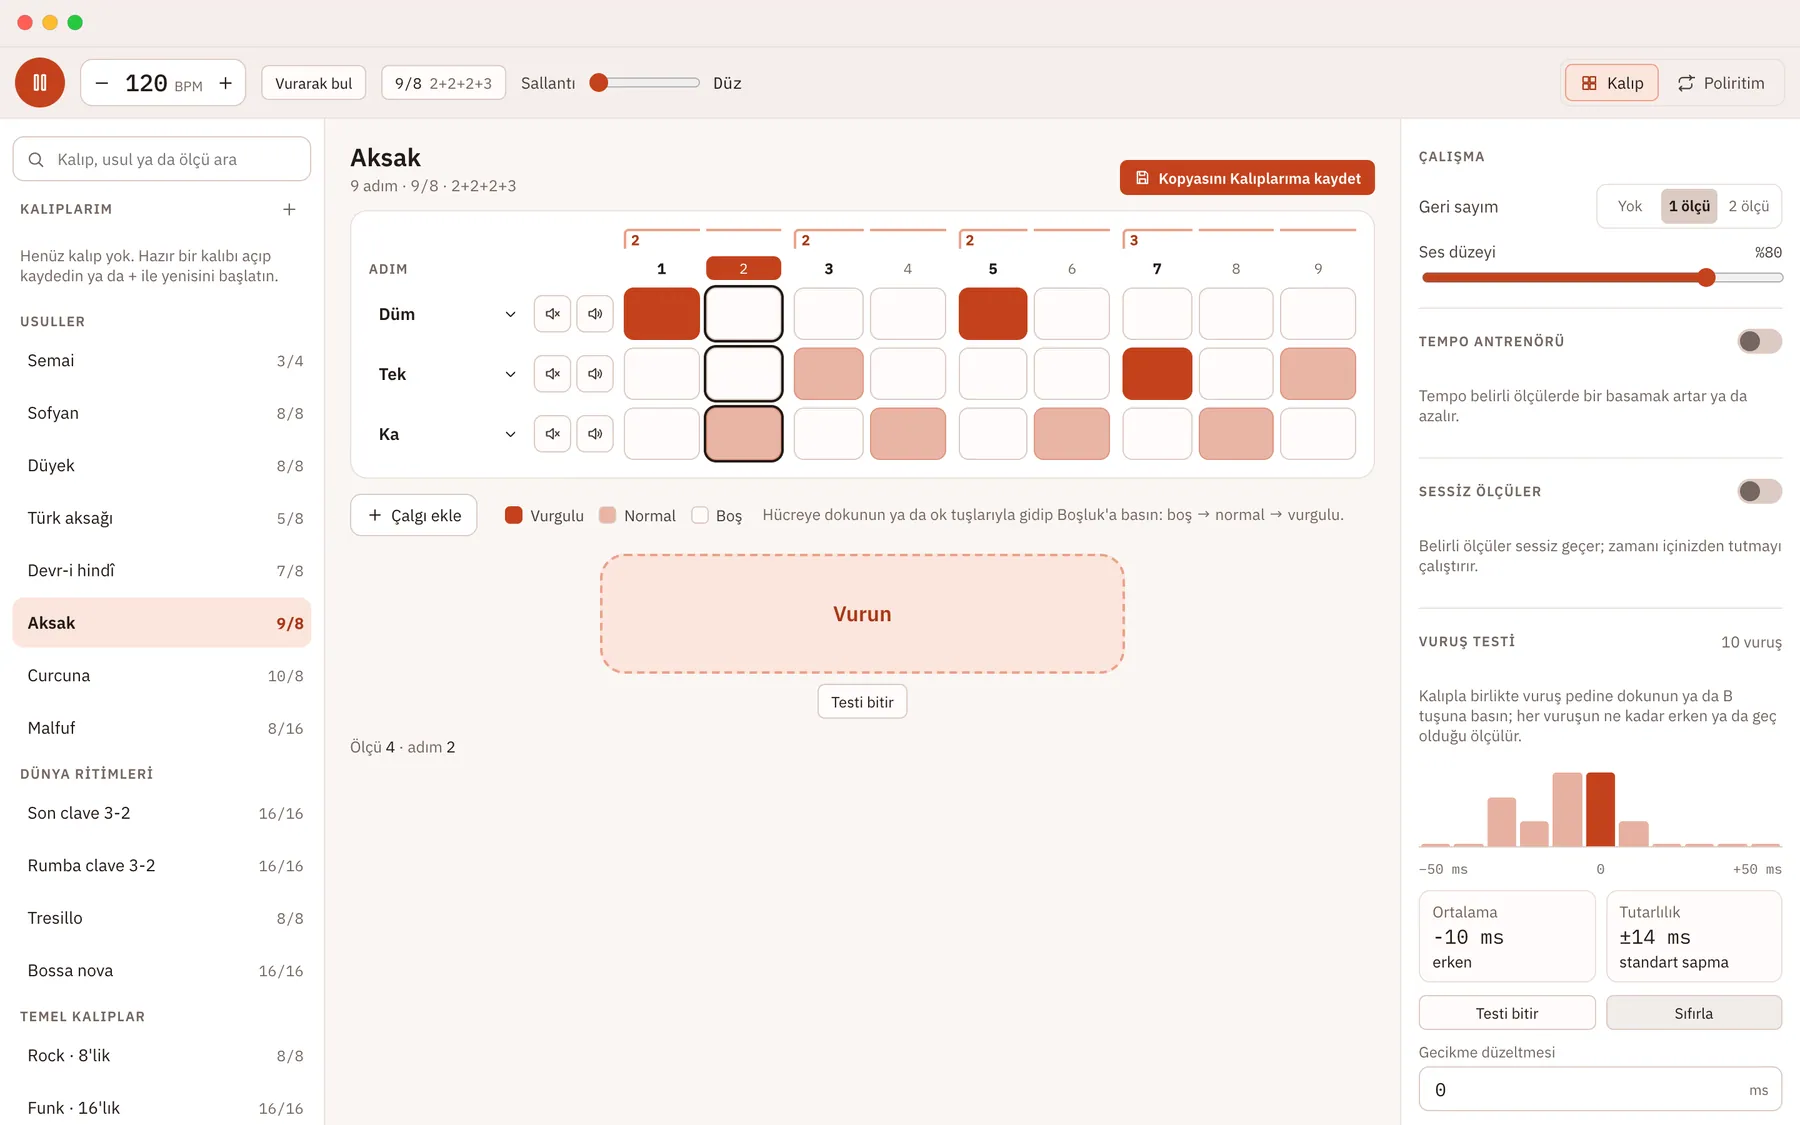
Task: Focus the pattern search field
Action: (x=162, y=160)
